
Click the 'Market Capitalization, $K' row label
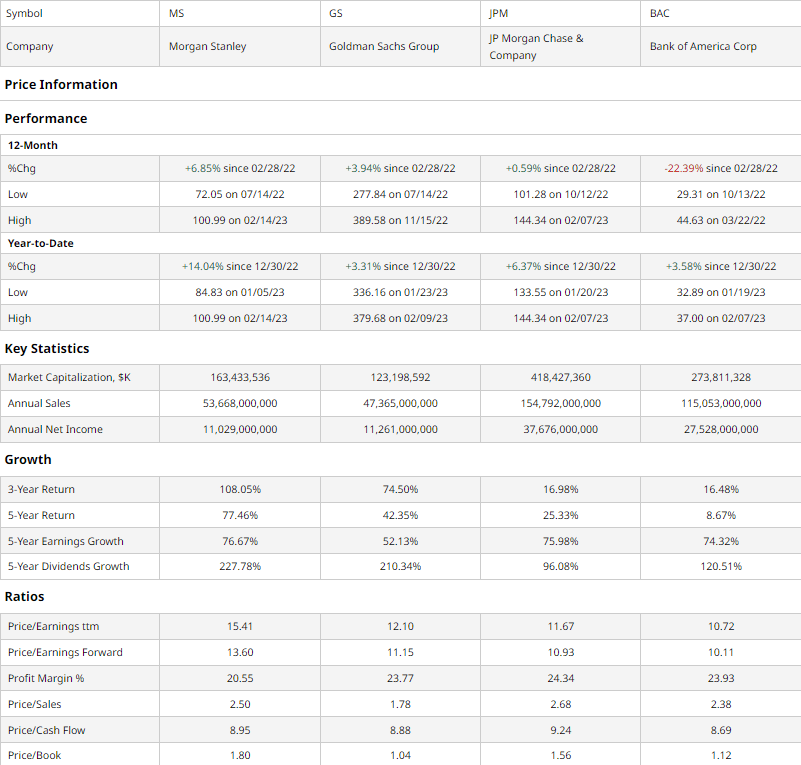(69, 378)
